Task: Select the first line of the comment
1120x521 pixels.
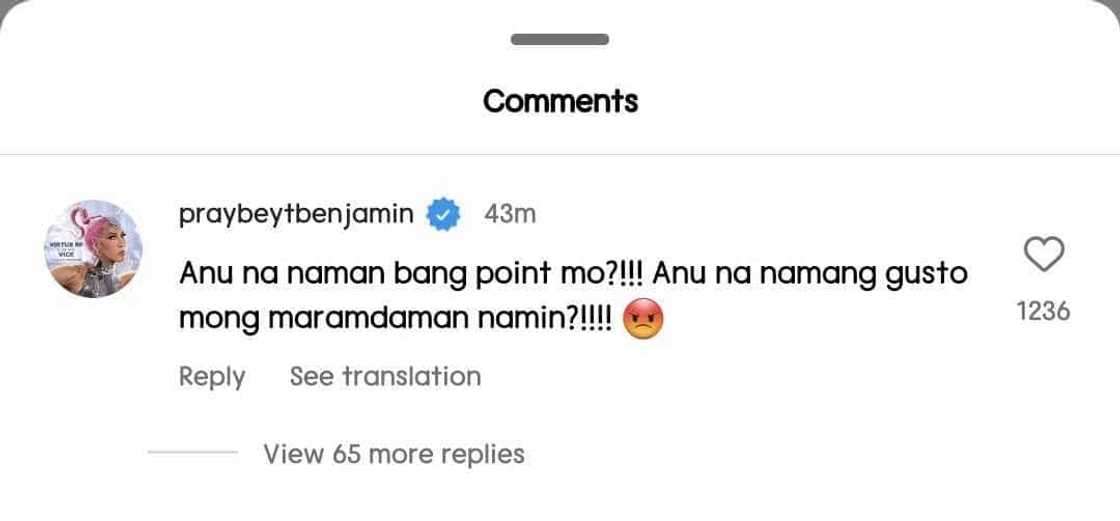Action: (x=573, y=273)
